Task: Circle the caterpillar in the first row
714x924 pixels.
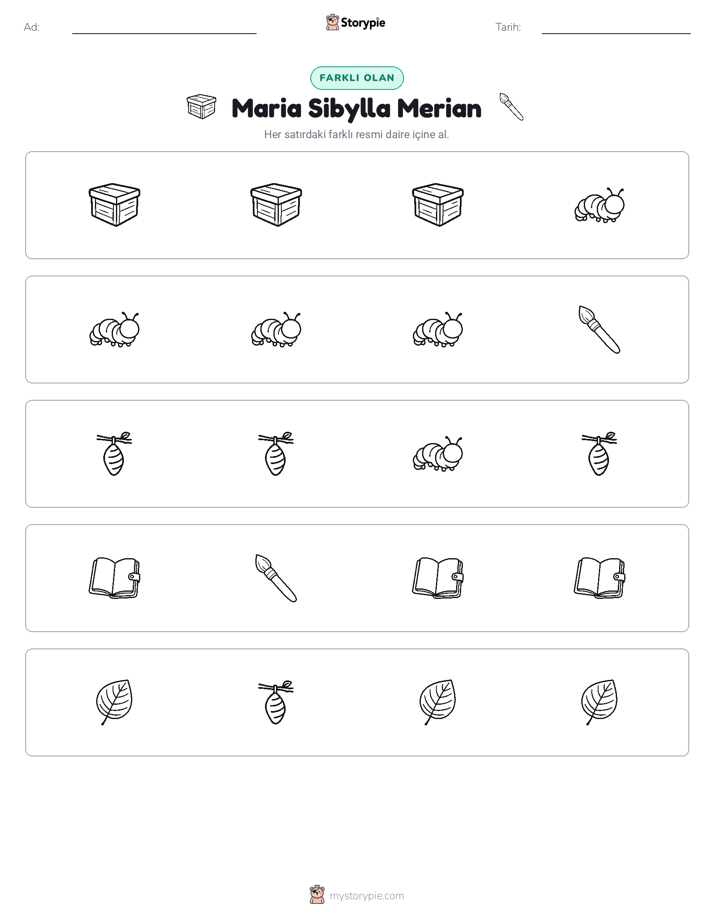Action: point(599,205)
